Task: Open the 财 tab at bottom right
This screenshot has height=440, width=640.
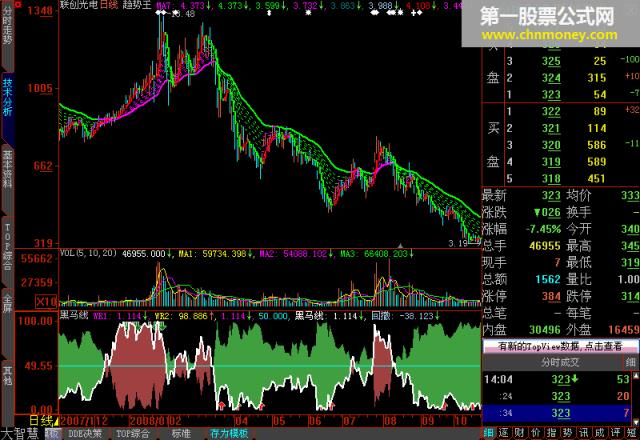Action: pyautogui.click(x=520, y=433)
